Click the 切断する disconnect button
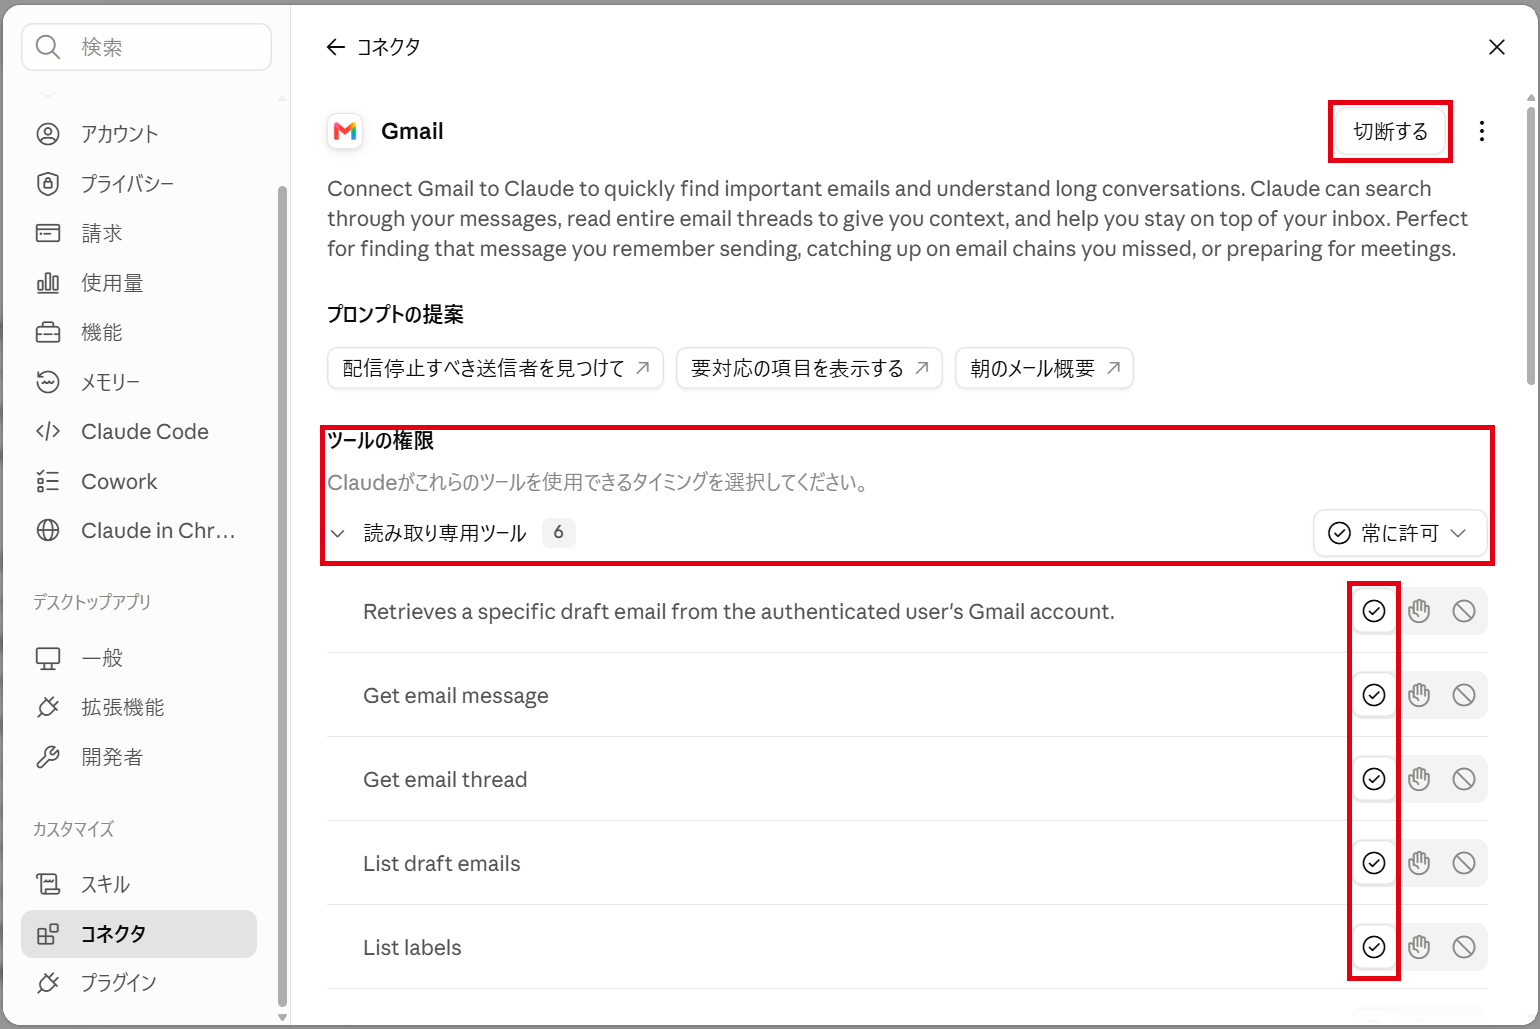The height and width of the screenshot is (1029, 1540). click(1390, 131)
